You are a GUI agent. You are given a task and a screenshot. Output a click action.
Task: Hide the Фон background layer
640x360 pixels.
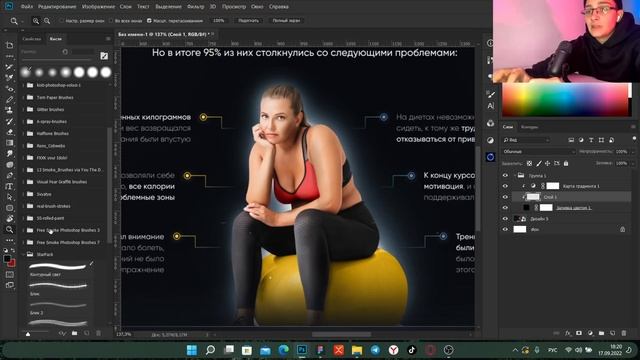tap(505, 229)
